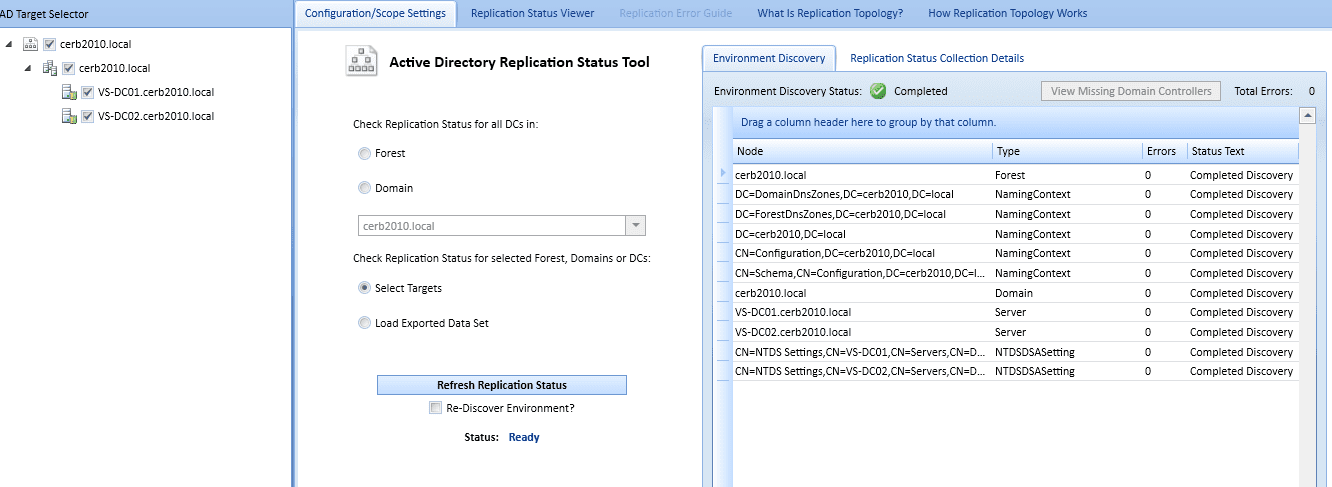Select the CN=NTDS Settings,CN=VS-DC02 row
Image resolution: width=1332 pixels, height=487 pixels.
1015,371
